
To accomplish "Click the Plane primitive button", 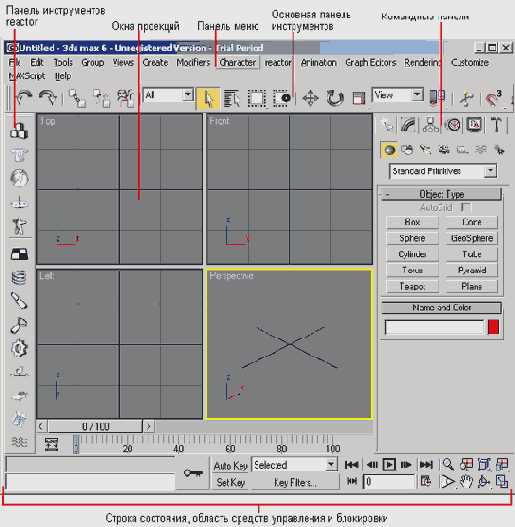I will 472,286.
